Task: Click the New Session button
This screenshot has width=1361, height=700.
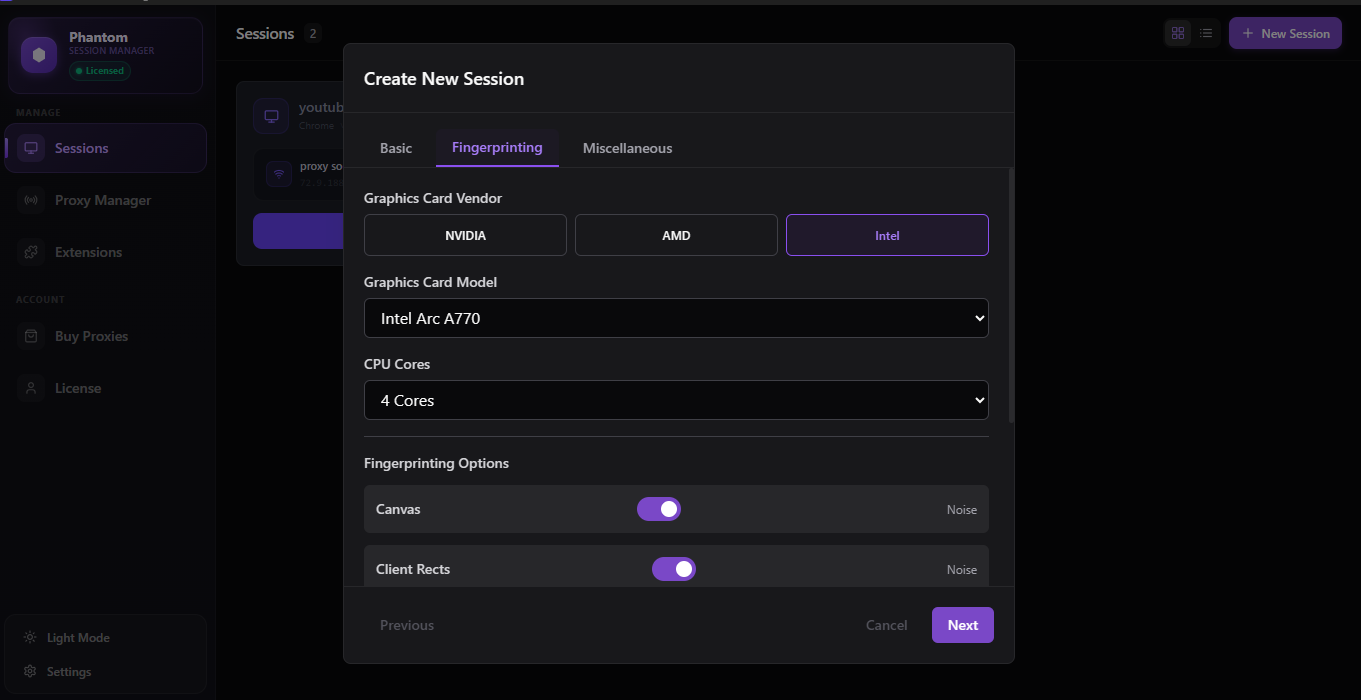Action: click(x=1285, y=33)
